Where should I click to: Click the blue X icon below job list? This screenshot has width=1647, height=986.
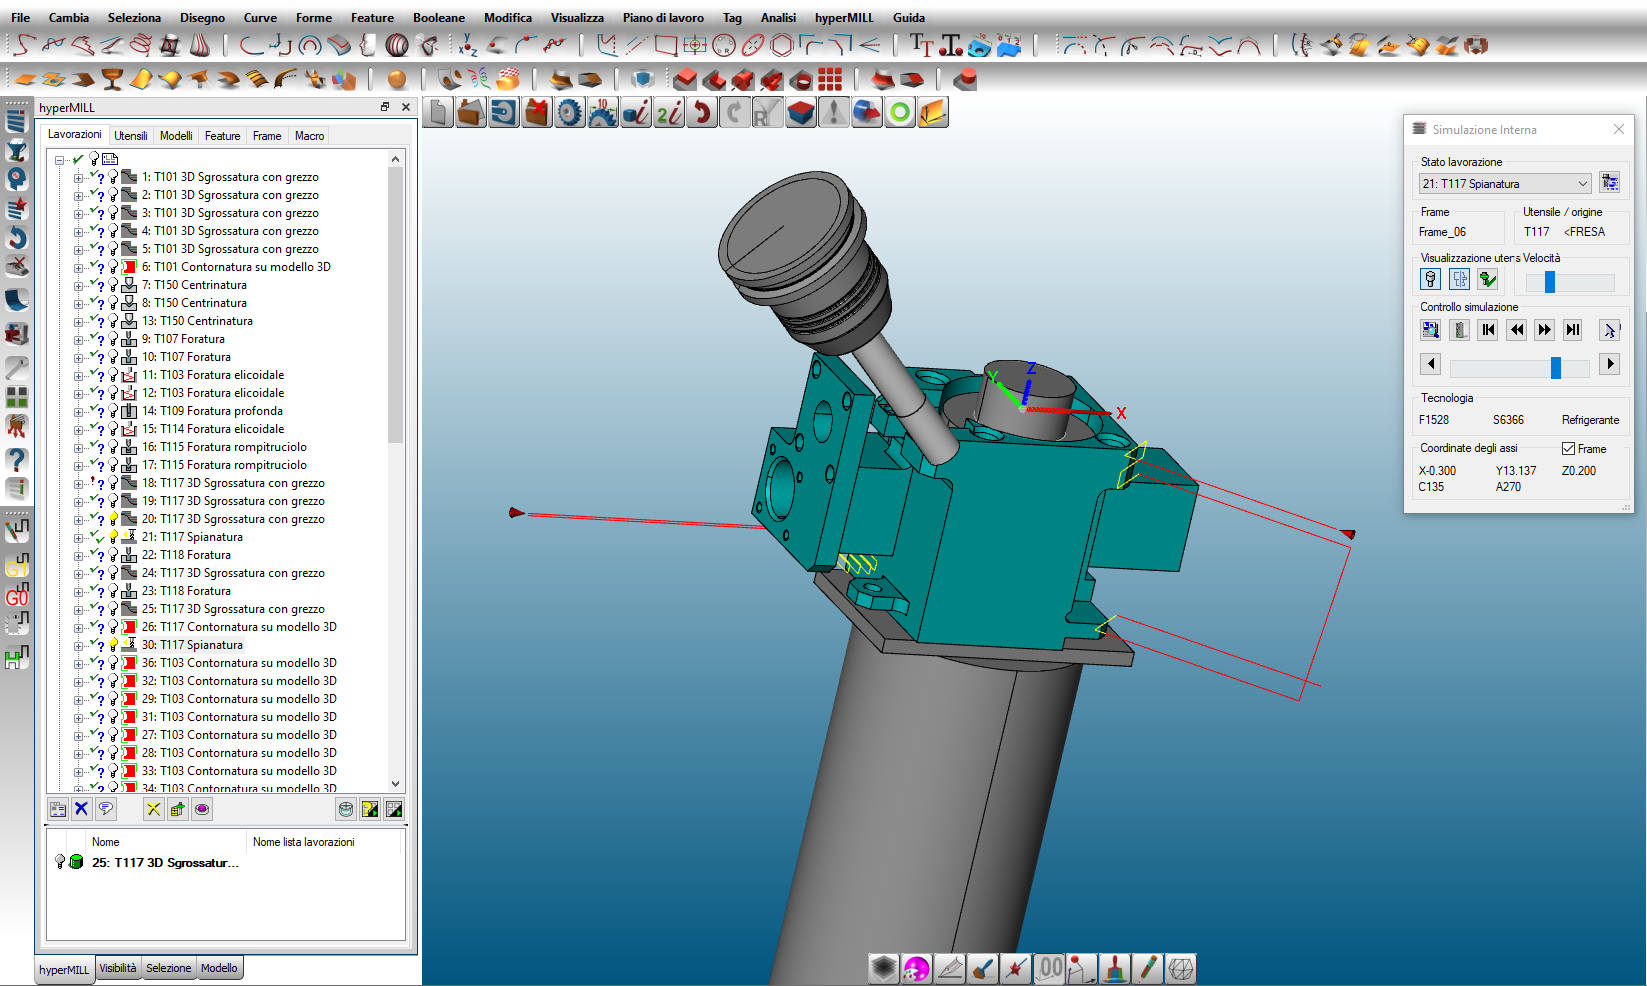click(82, 809)
